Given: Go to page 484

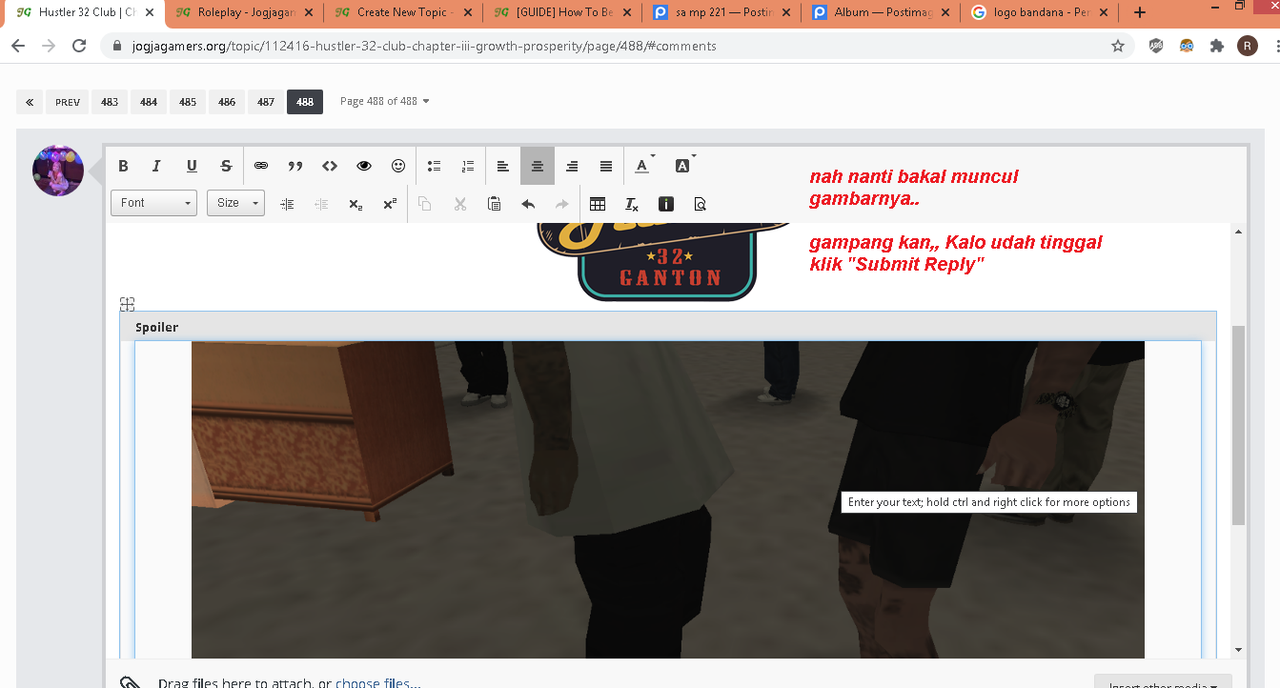Looking at the screenshot, I should point(149,102).
